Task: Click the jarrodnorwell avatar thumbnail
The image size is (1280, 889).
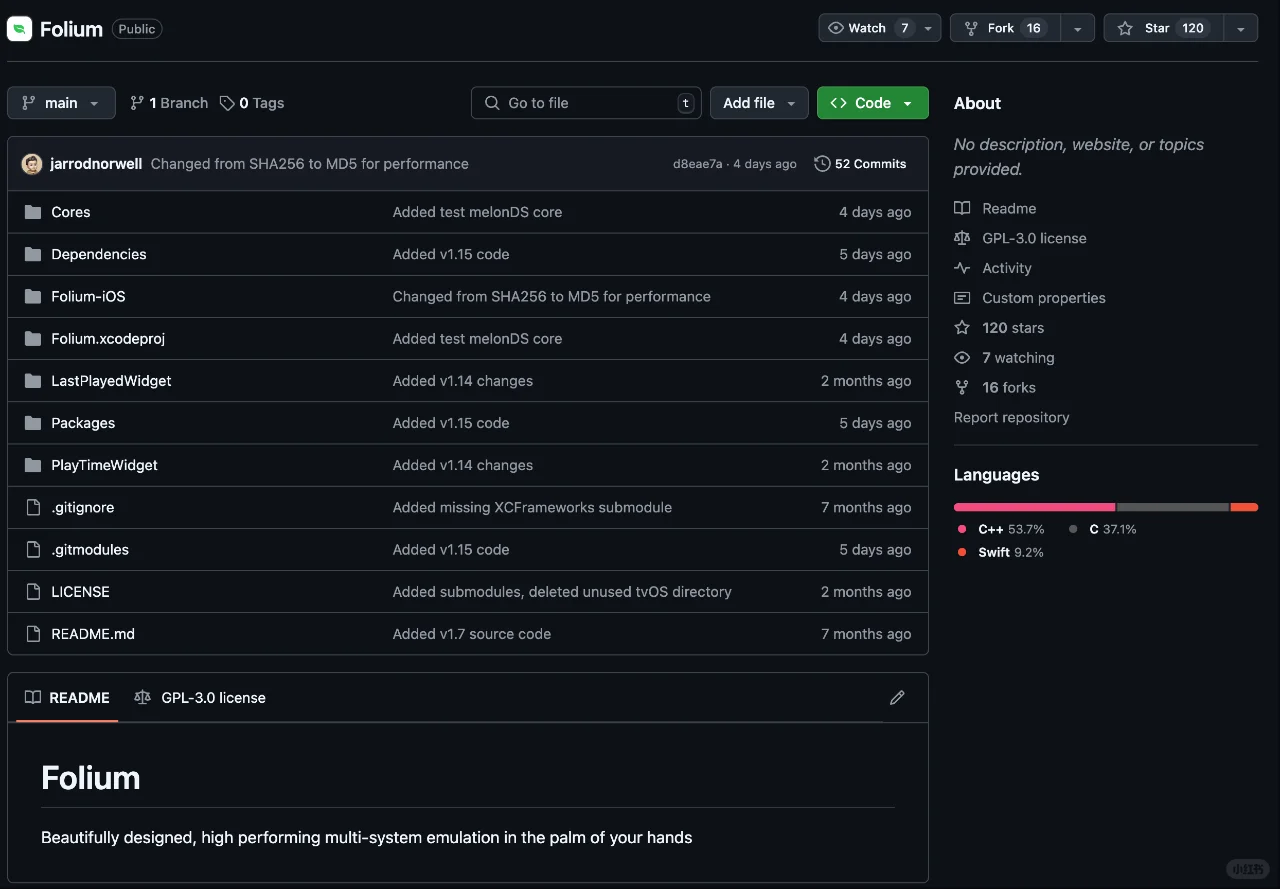Action: [x=32, y=164]
